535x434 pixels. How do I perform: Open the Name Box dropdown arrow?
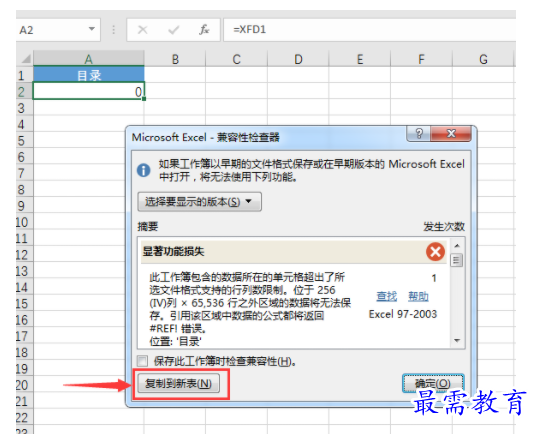(92, 29)
